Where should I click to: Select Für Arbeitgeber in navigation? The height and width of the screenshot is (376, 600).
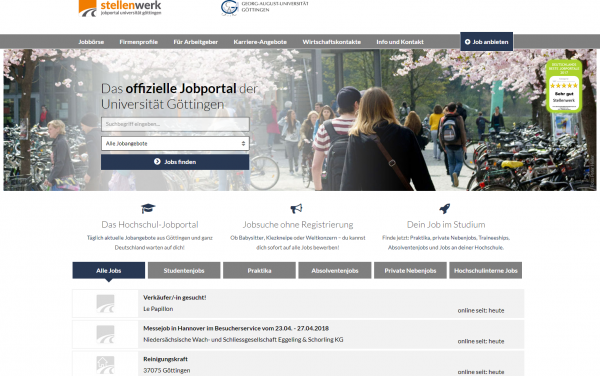click(196, 42)
